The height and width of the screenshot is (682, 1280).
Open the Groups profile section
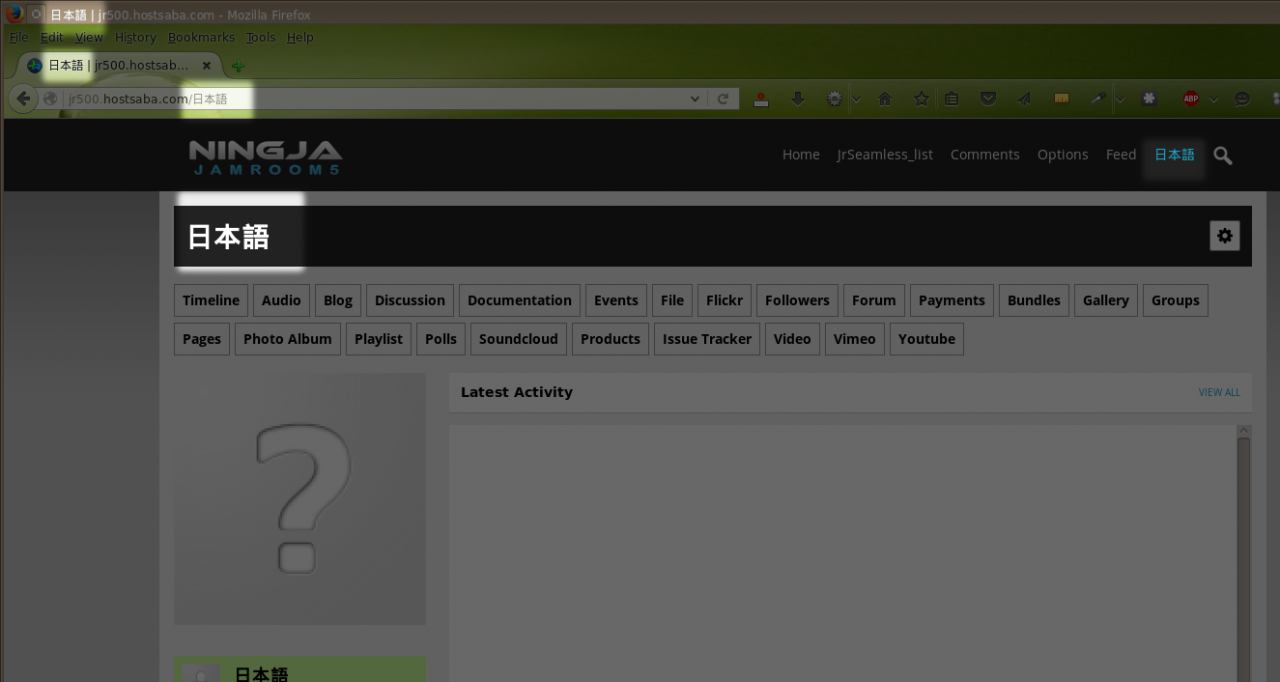[1175, 300]
